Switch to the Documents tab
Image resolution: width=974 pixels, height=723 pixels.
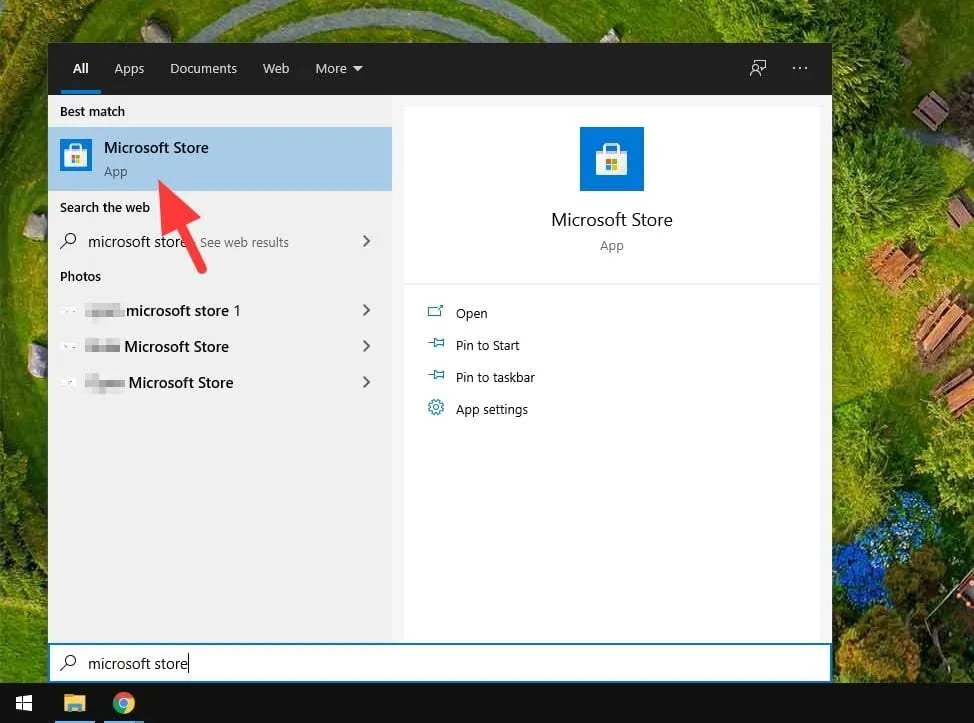[203, 68]
